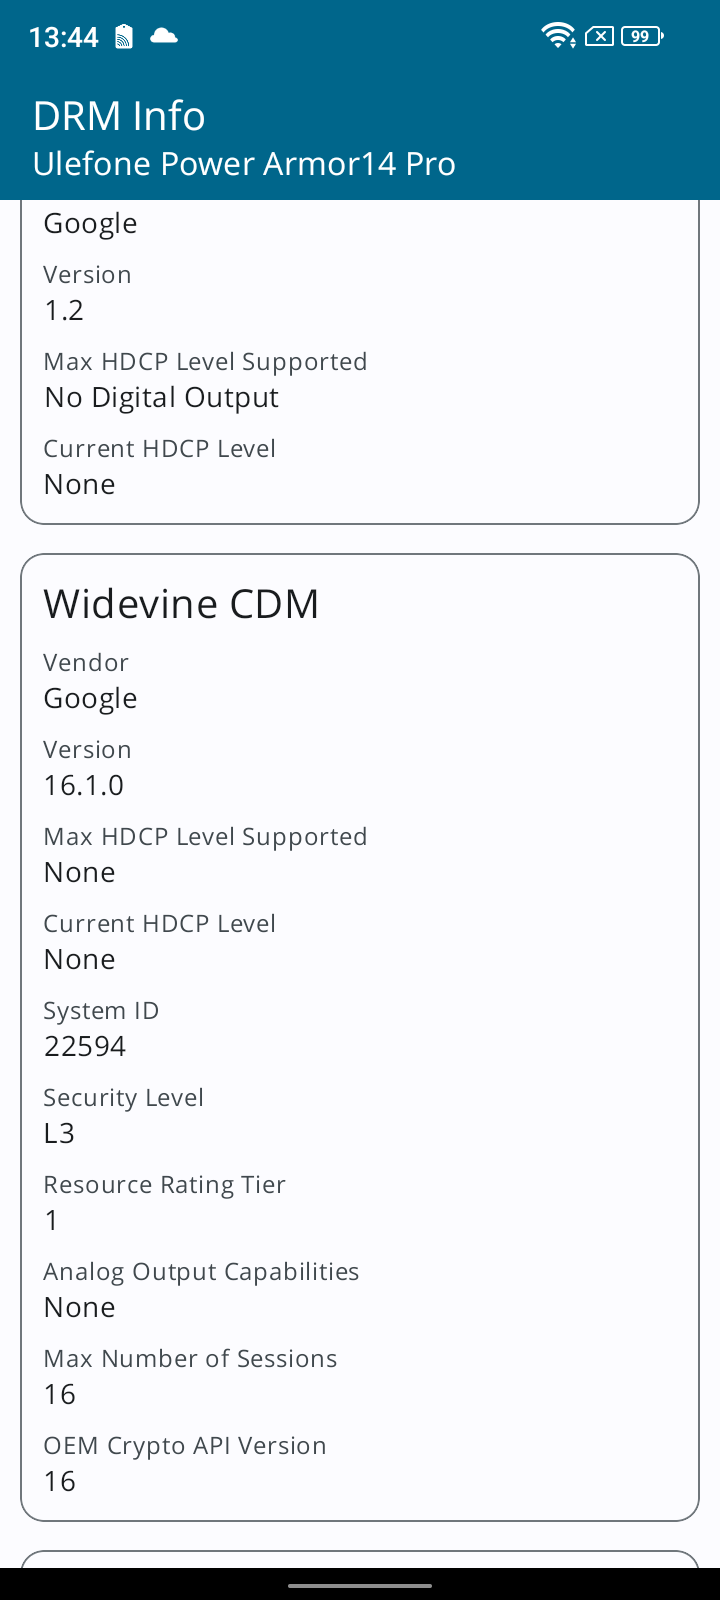Tap the navigation gesture bar at bottom
This screenshot has width=720, height=1600.
[x=360, y=1585]
